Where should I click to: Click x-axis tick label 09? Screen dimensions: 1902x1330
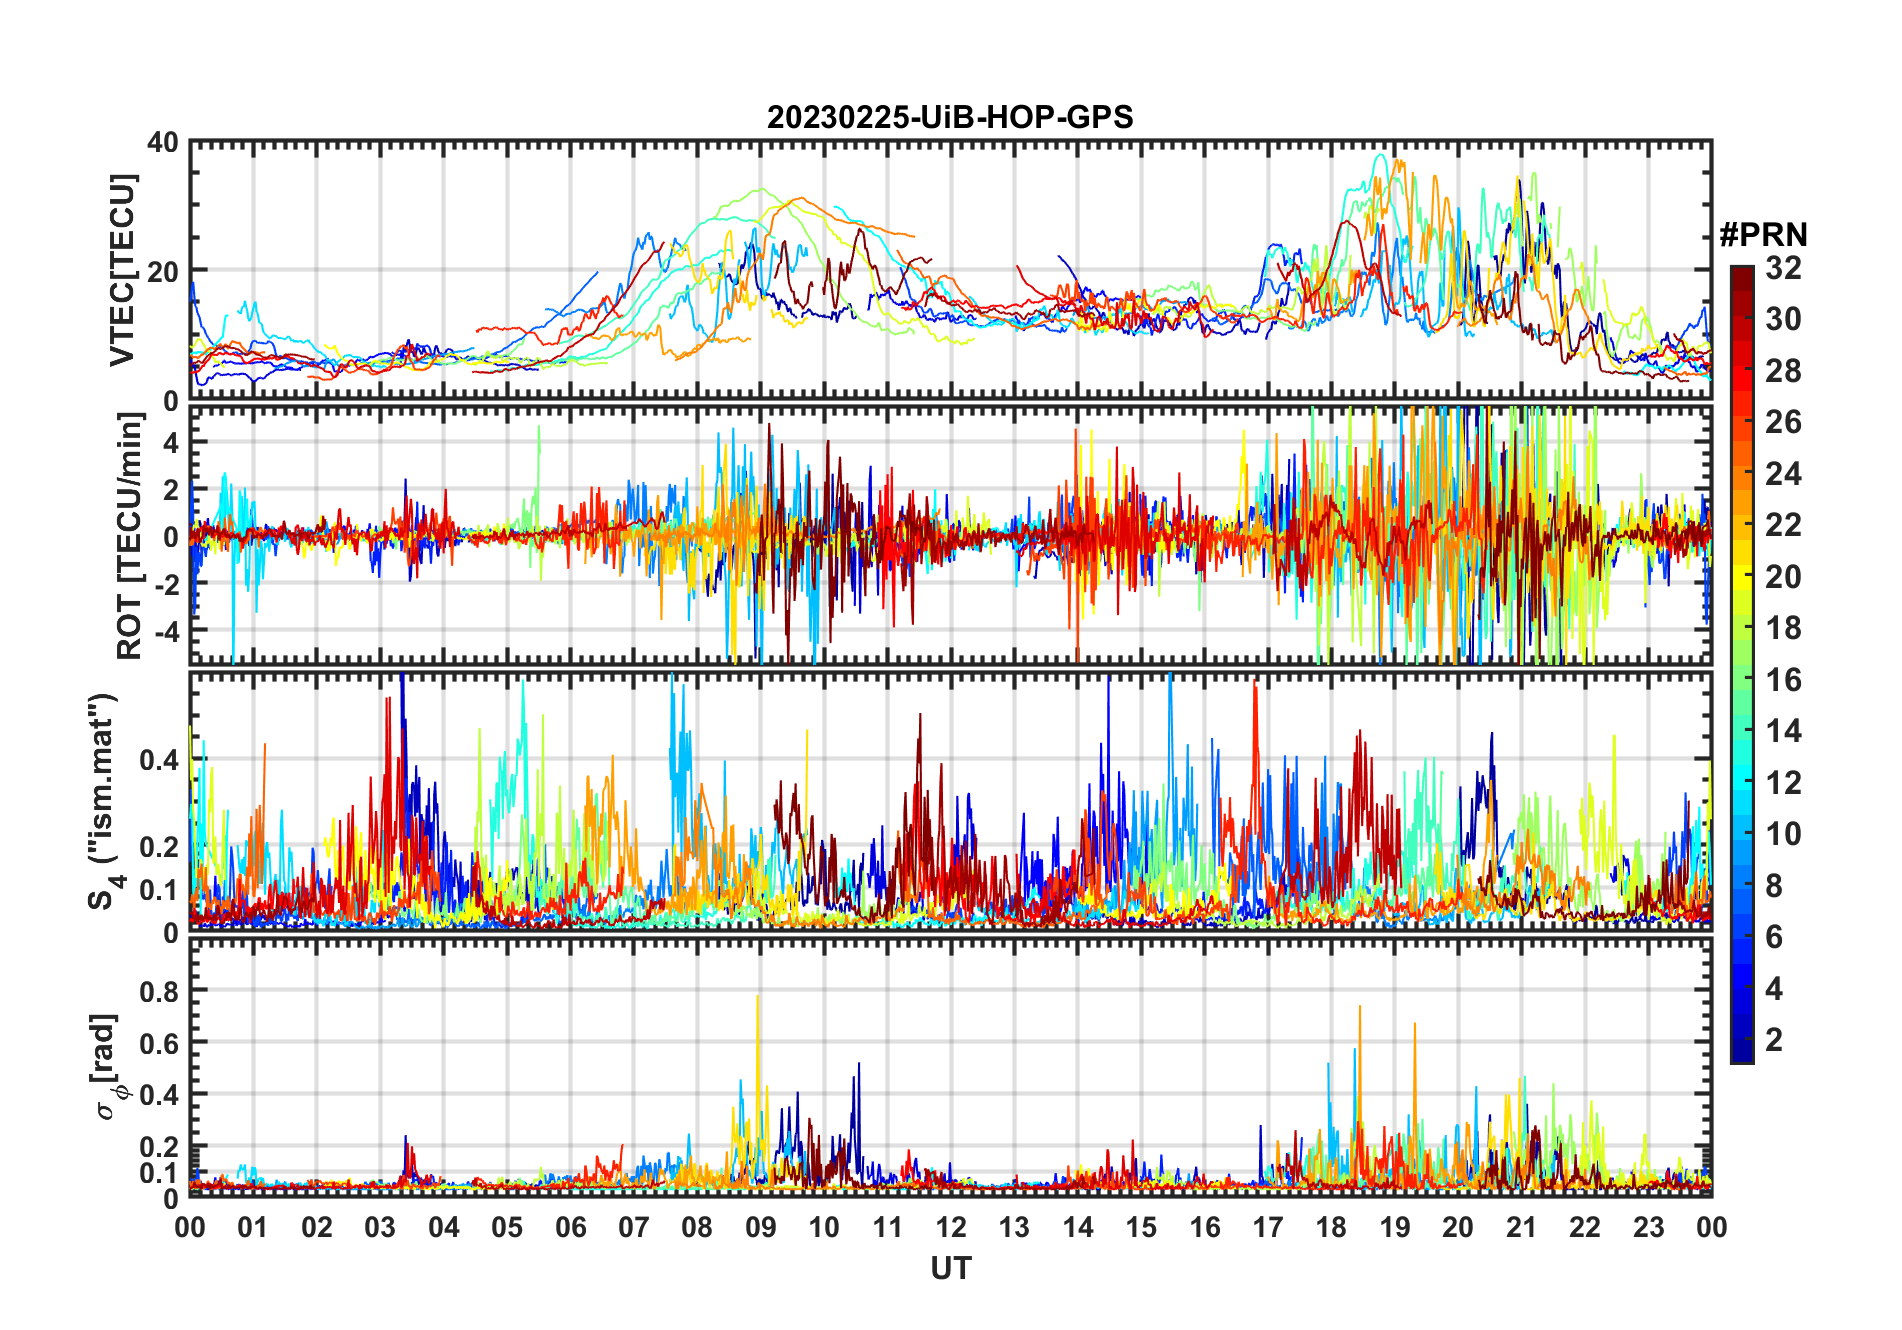pos(761,1227)
